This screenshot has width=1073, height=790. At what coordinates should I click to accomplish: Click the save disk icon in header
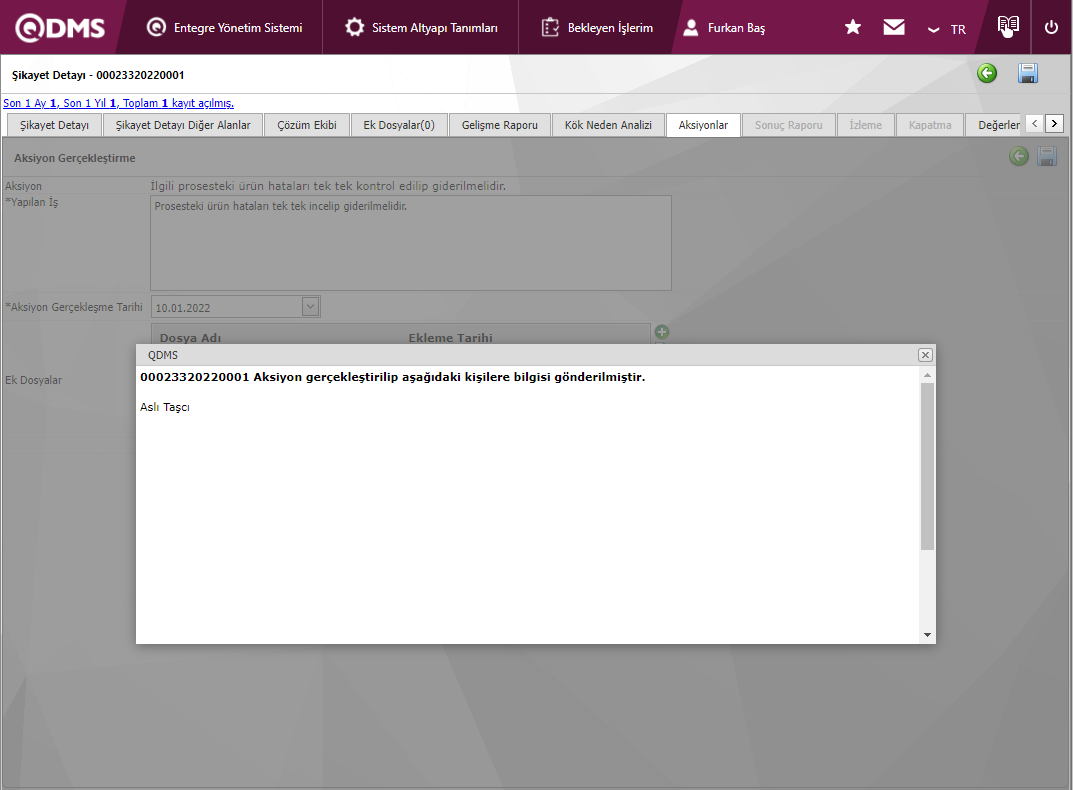[1028, 73]
